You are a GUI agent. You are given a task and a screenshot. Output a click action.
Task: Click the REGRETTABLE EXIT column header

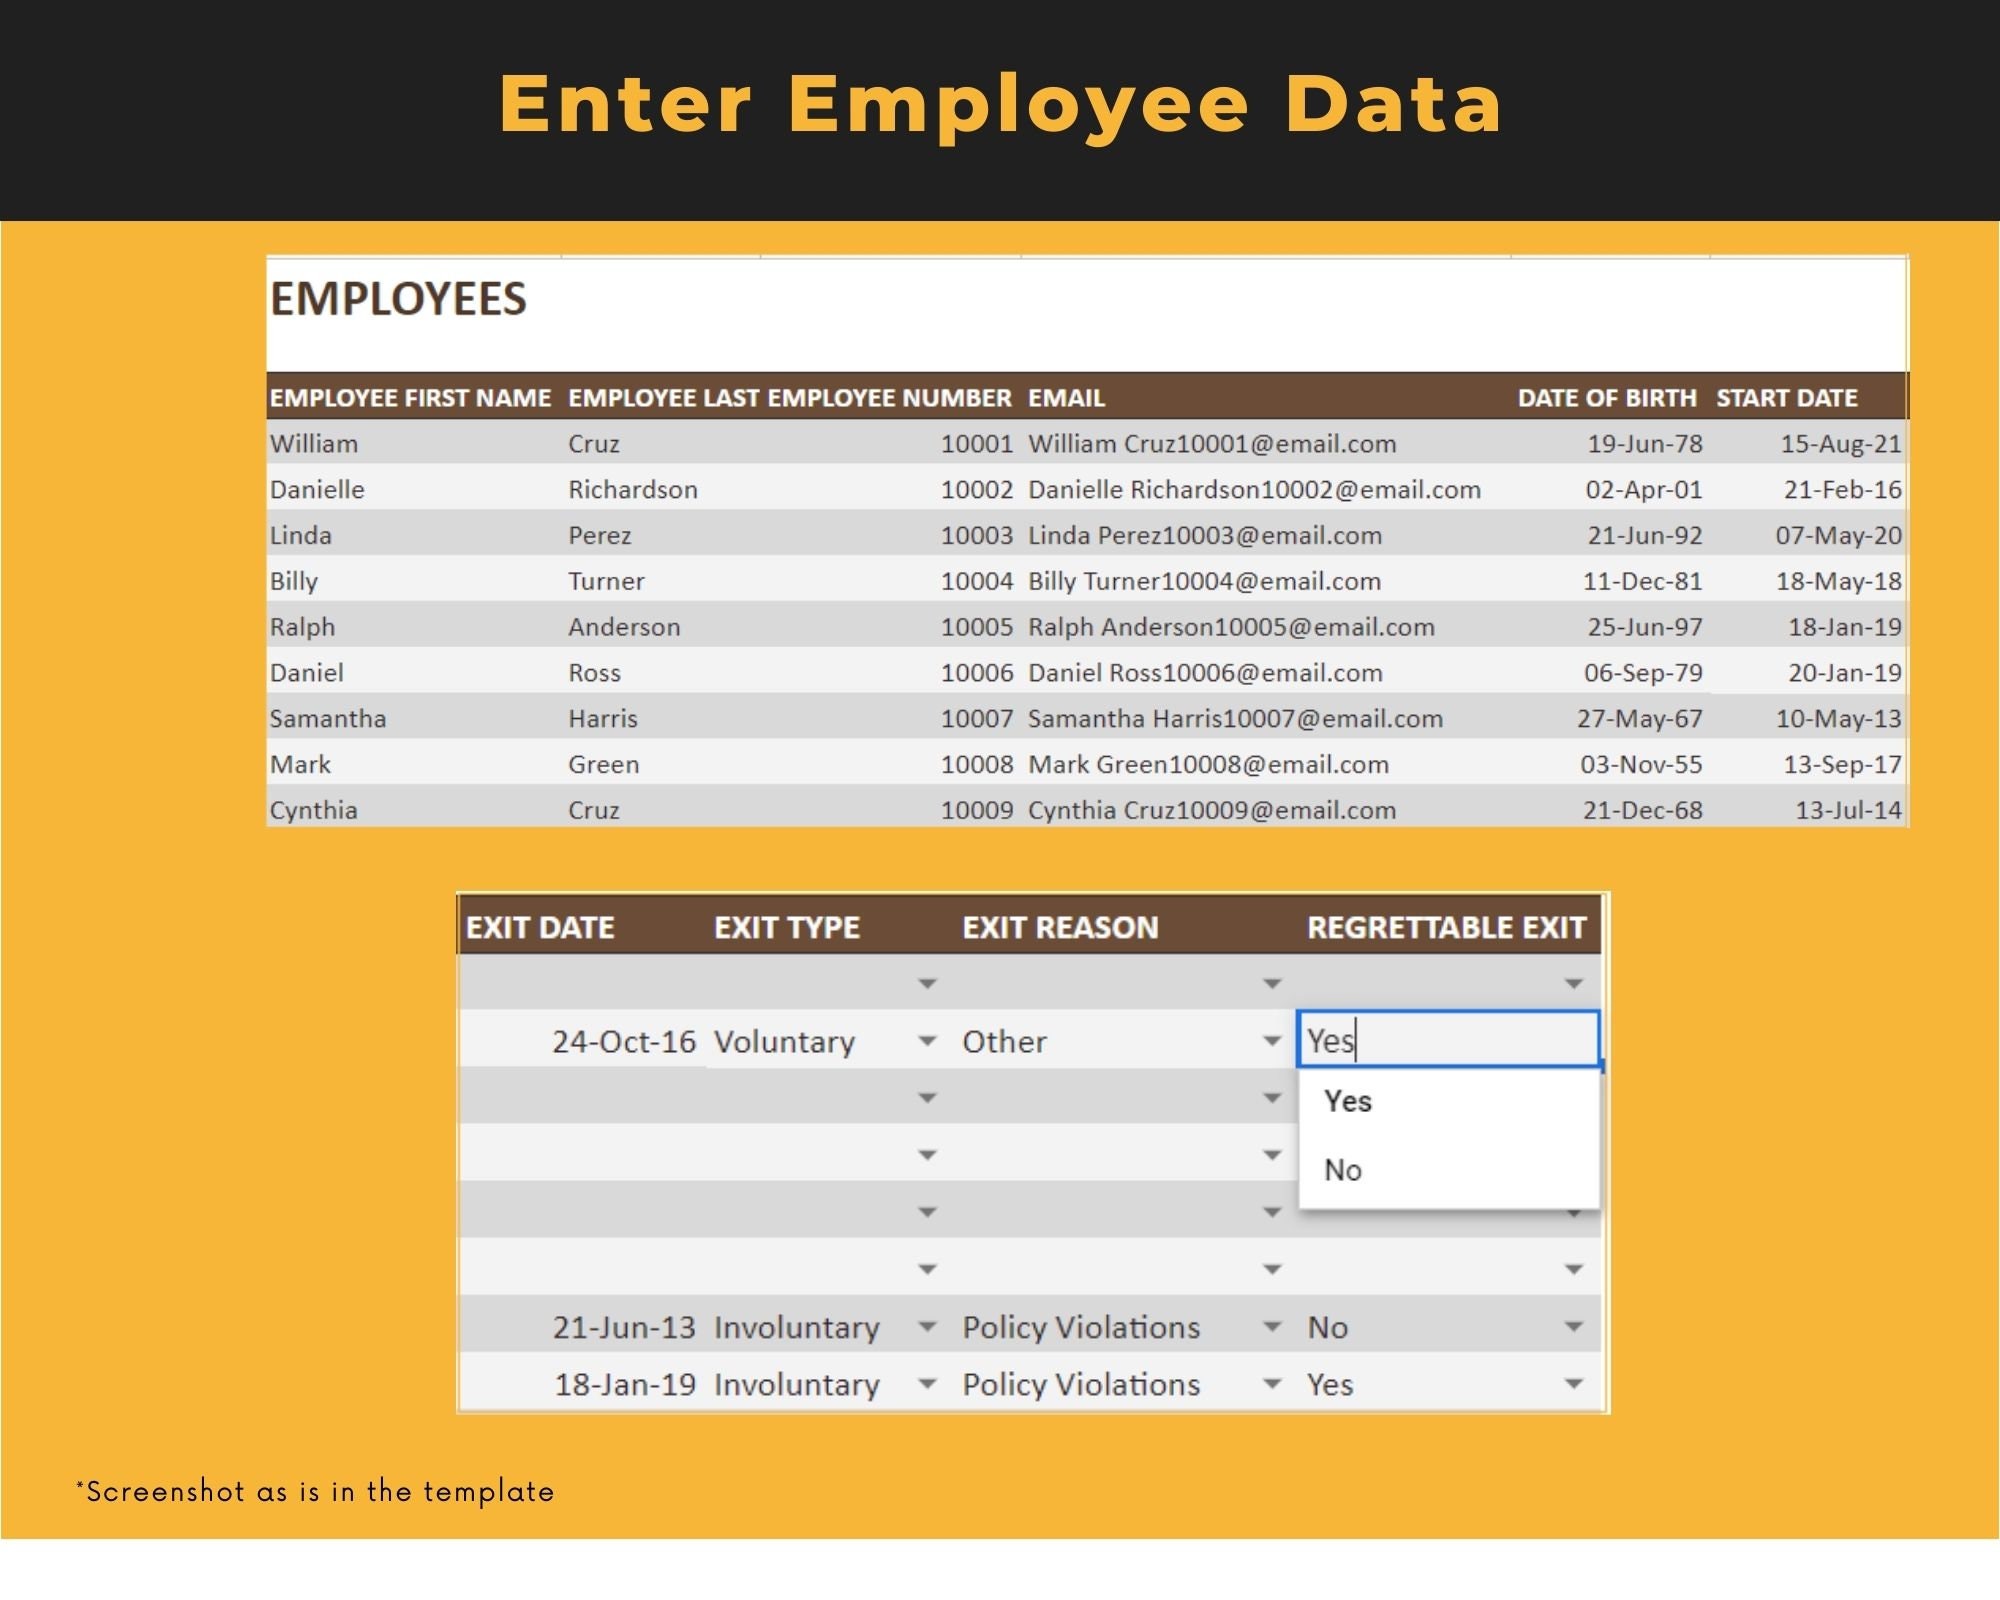click(1446, 927)
